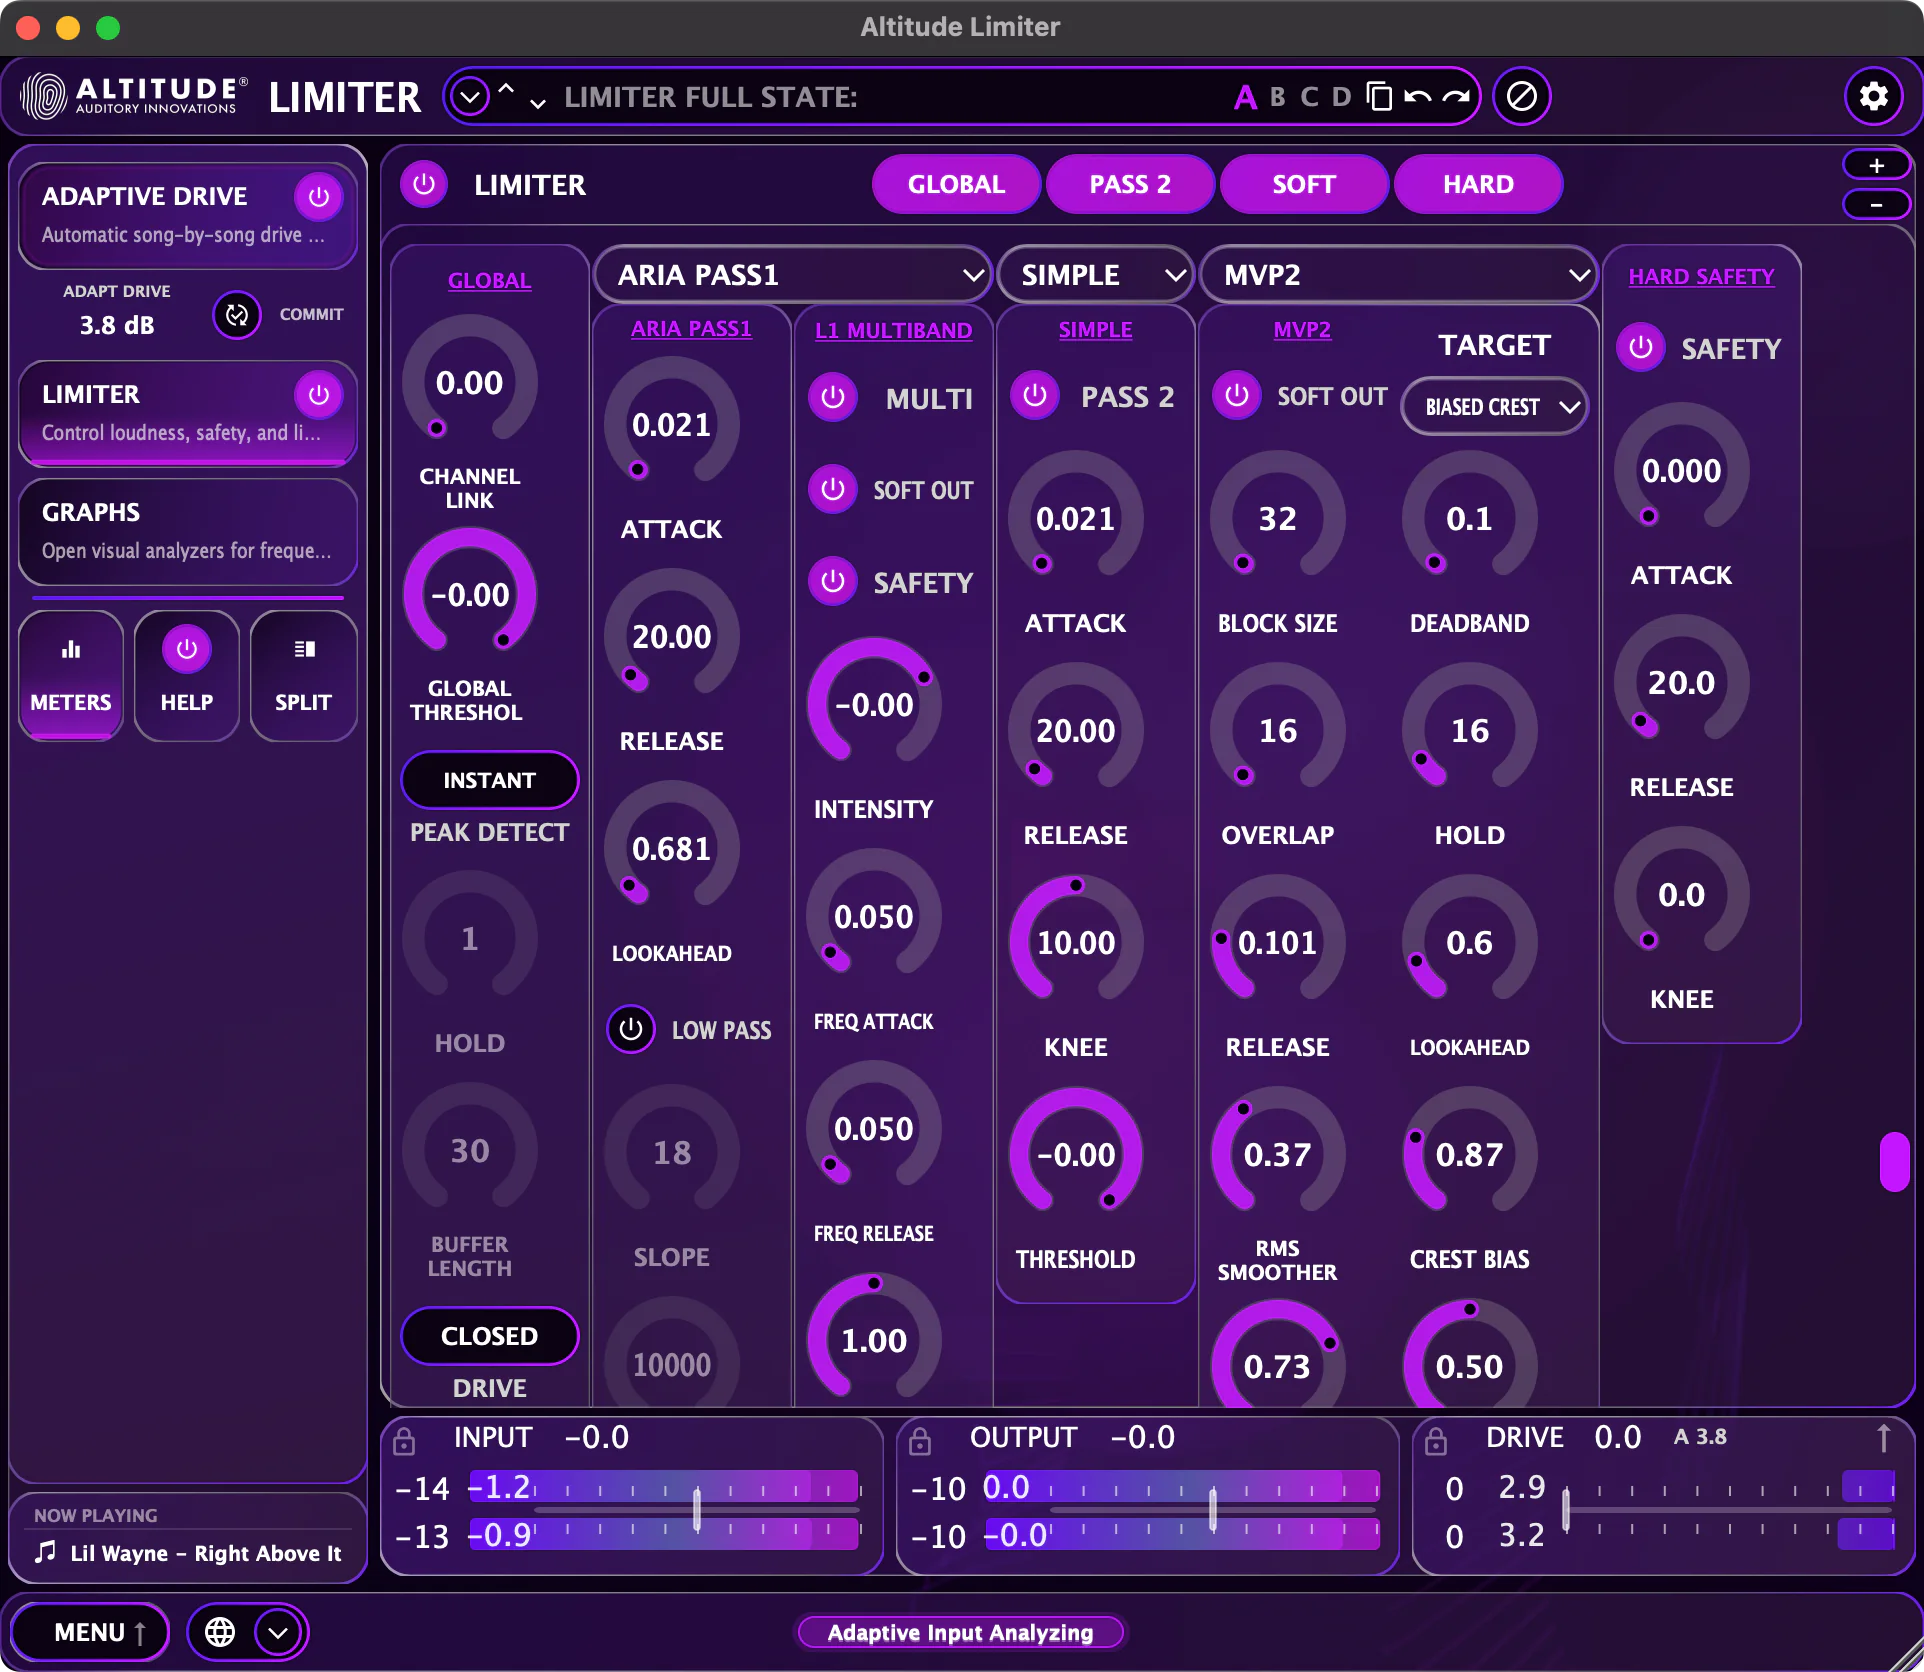The height and width of the screenshot is (1672, 1924).
Task: Toggle PASS 2 power button
Action: tap(1035, 395)
